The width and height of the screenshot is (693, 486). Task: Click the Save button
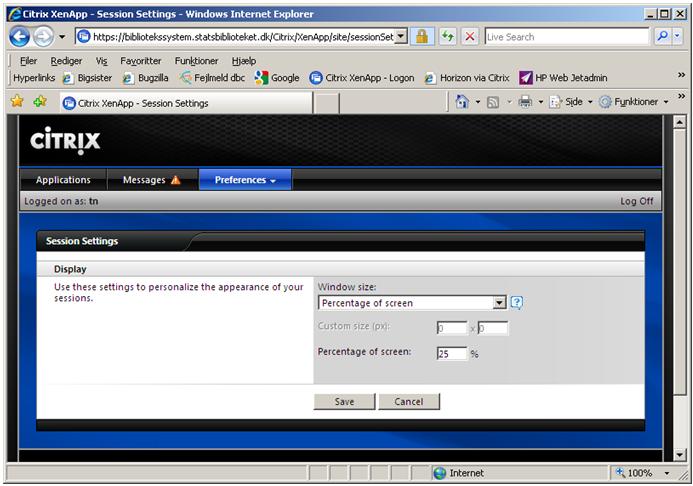click(344, 401)
